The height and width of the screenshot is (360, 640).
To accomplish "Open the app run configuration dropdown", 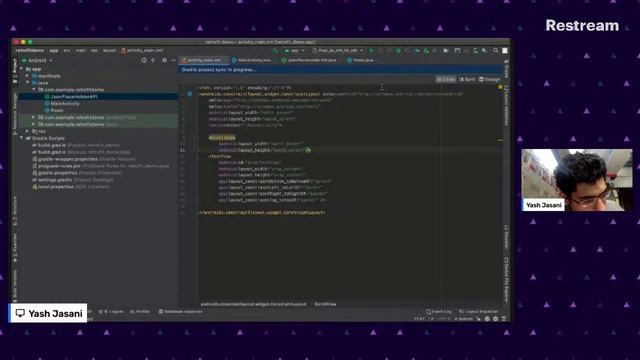I will point(295,51).
